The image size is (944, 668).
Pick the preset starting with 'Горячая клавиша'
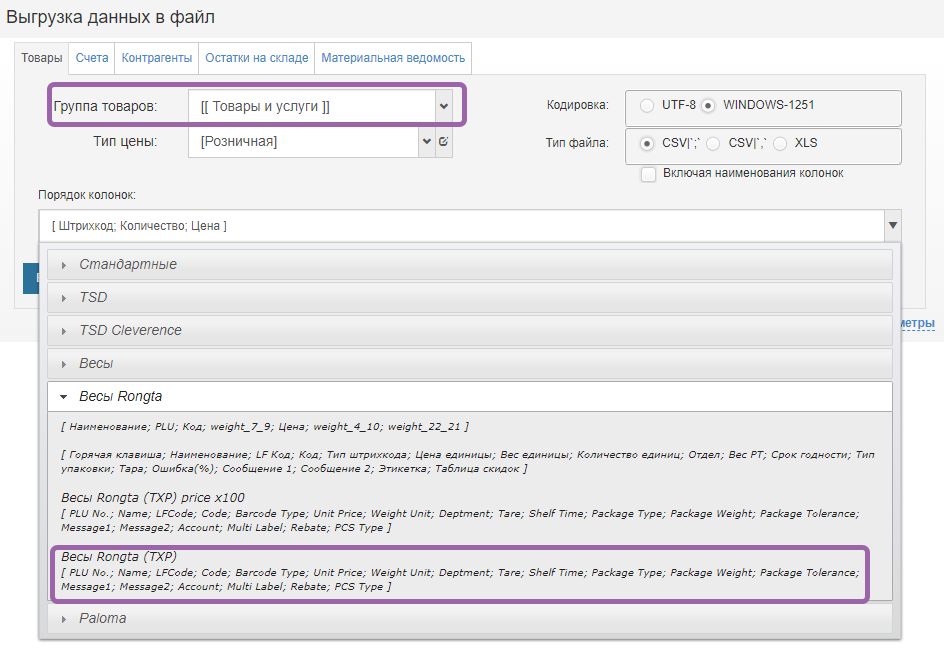pos(458,461)
